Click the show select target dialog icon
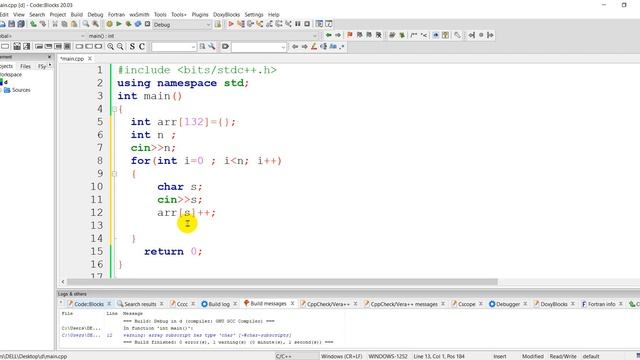The image size is (640, 360). (218, 24)
